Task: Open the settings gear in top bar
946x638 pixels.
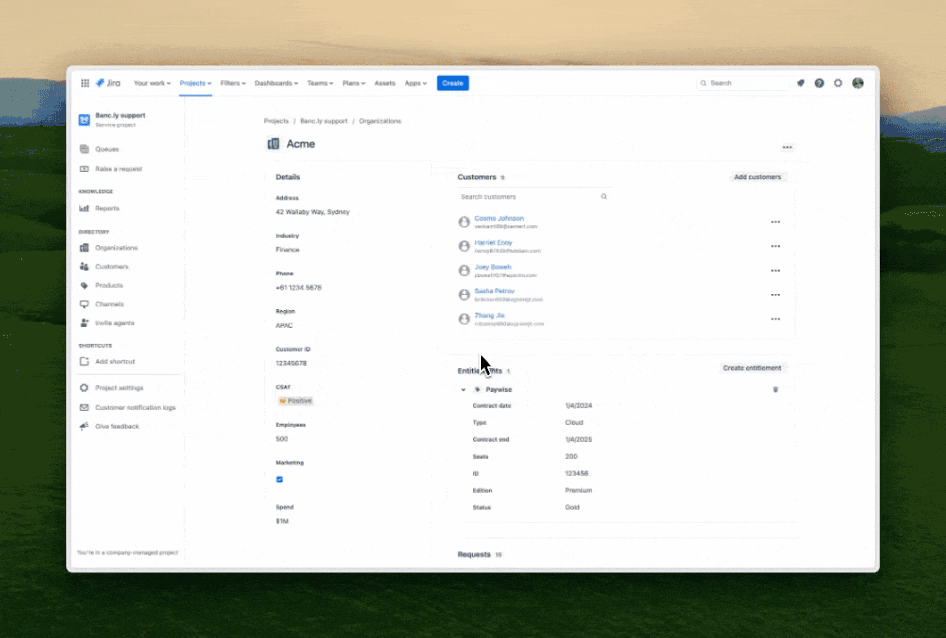Action: [838, 83]
